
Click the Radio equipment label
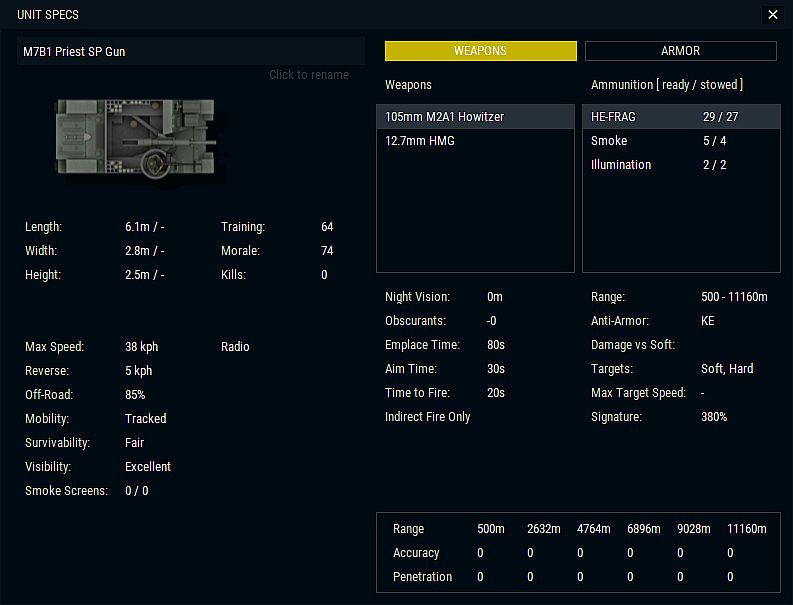click(235, 347)
